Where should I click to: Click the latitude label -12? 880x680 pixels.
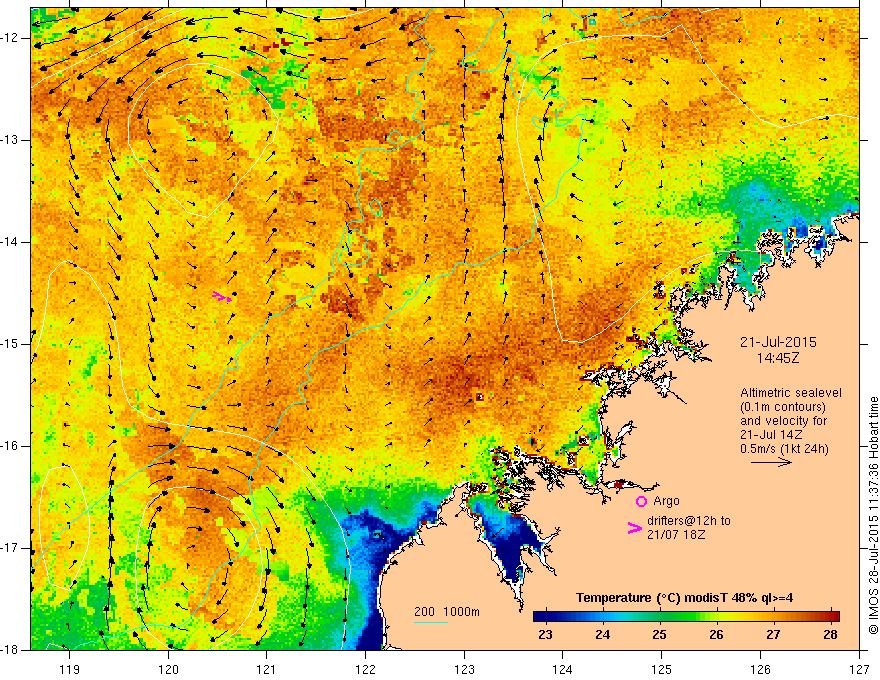pos(11,38)
